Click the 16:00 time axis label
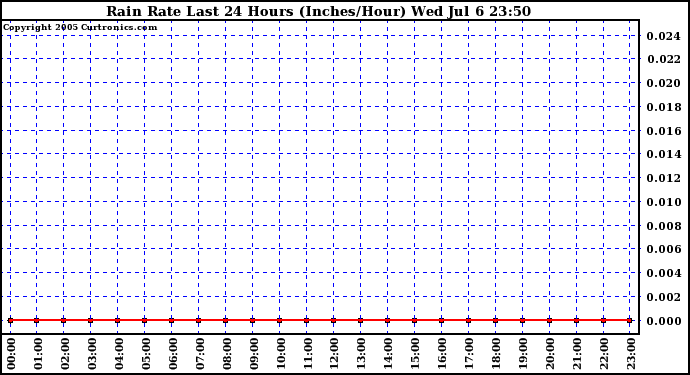Image resolution: width=690 pixels, height=375 pixels. [442, 353]
